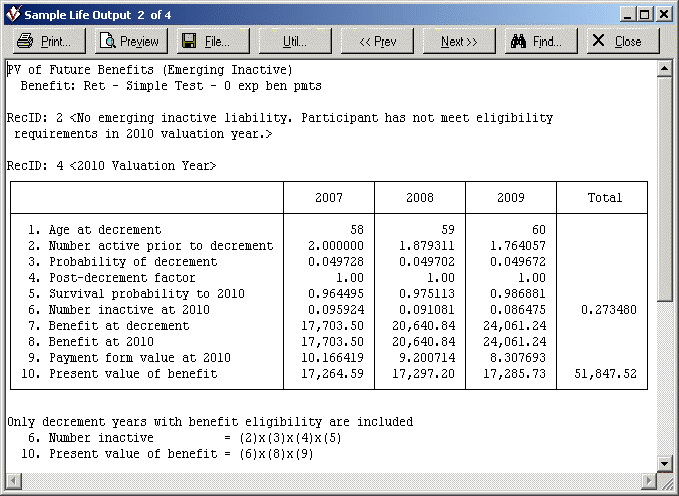Maximize the Sample Life Output window
679x496 pixels.
tap(644, 14)
